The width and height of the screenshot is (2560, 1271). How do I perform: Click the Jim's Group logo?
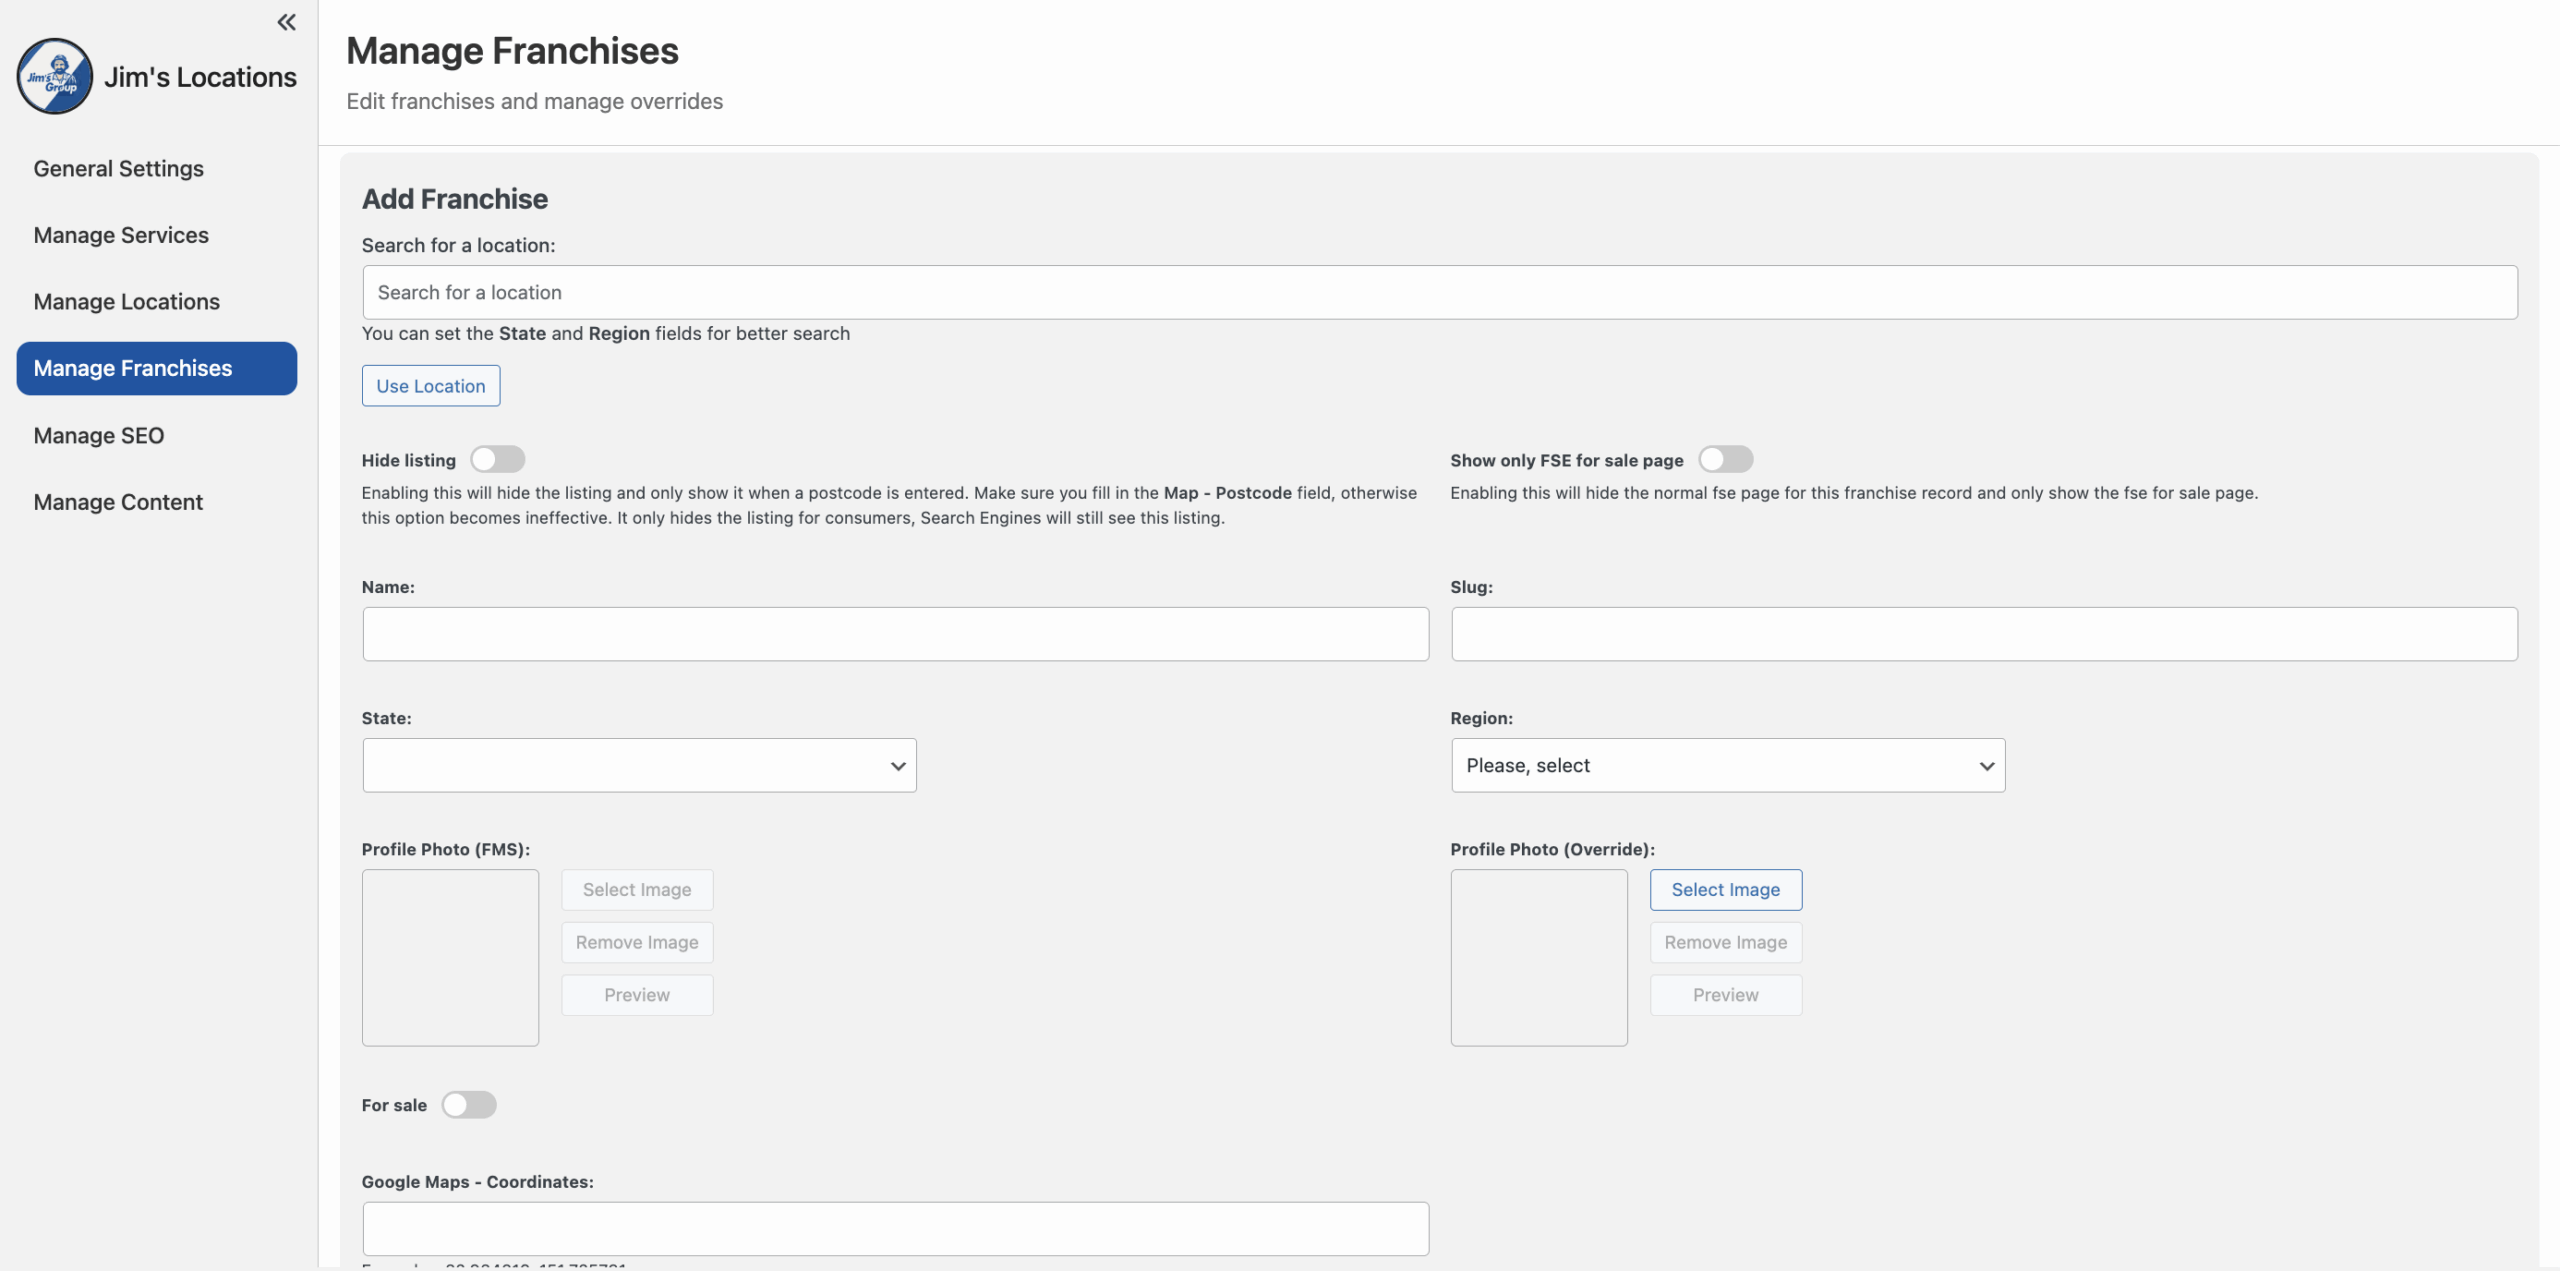click(x=54, y=77)
